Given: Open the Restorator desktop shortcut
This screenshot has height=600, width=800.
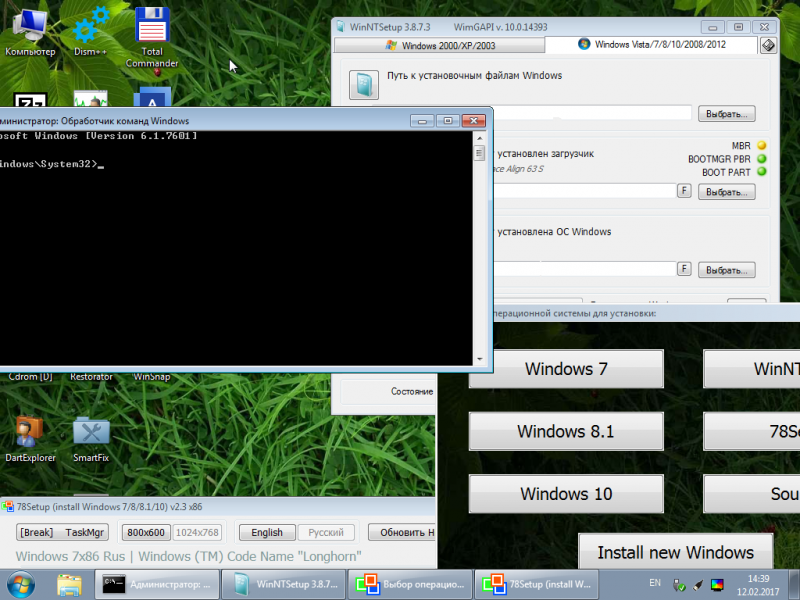Looking at the screenshot, I should point(91,377).
